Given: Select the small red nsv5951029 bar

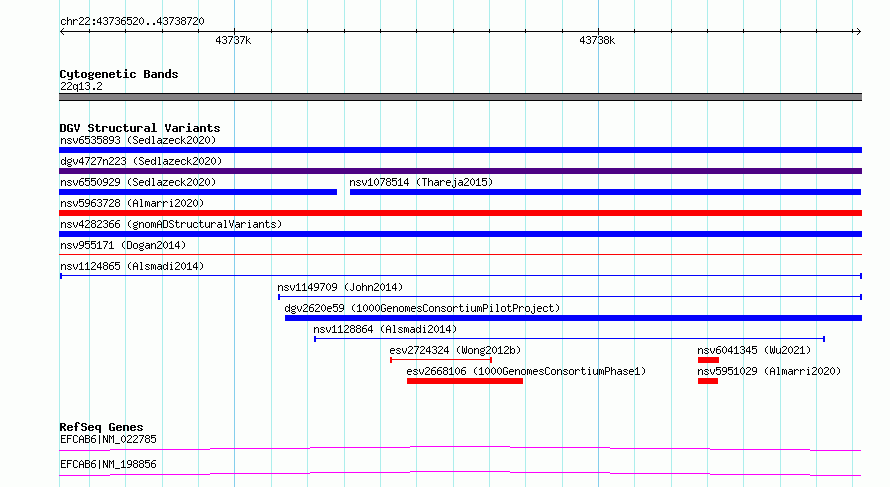Looking at the screenshot, I should tap(708, 381).
